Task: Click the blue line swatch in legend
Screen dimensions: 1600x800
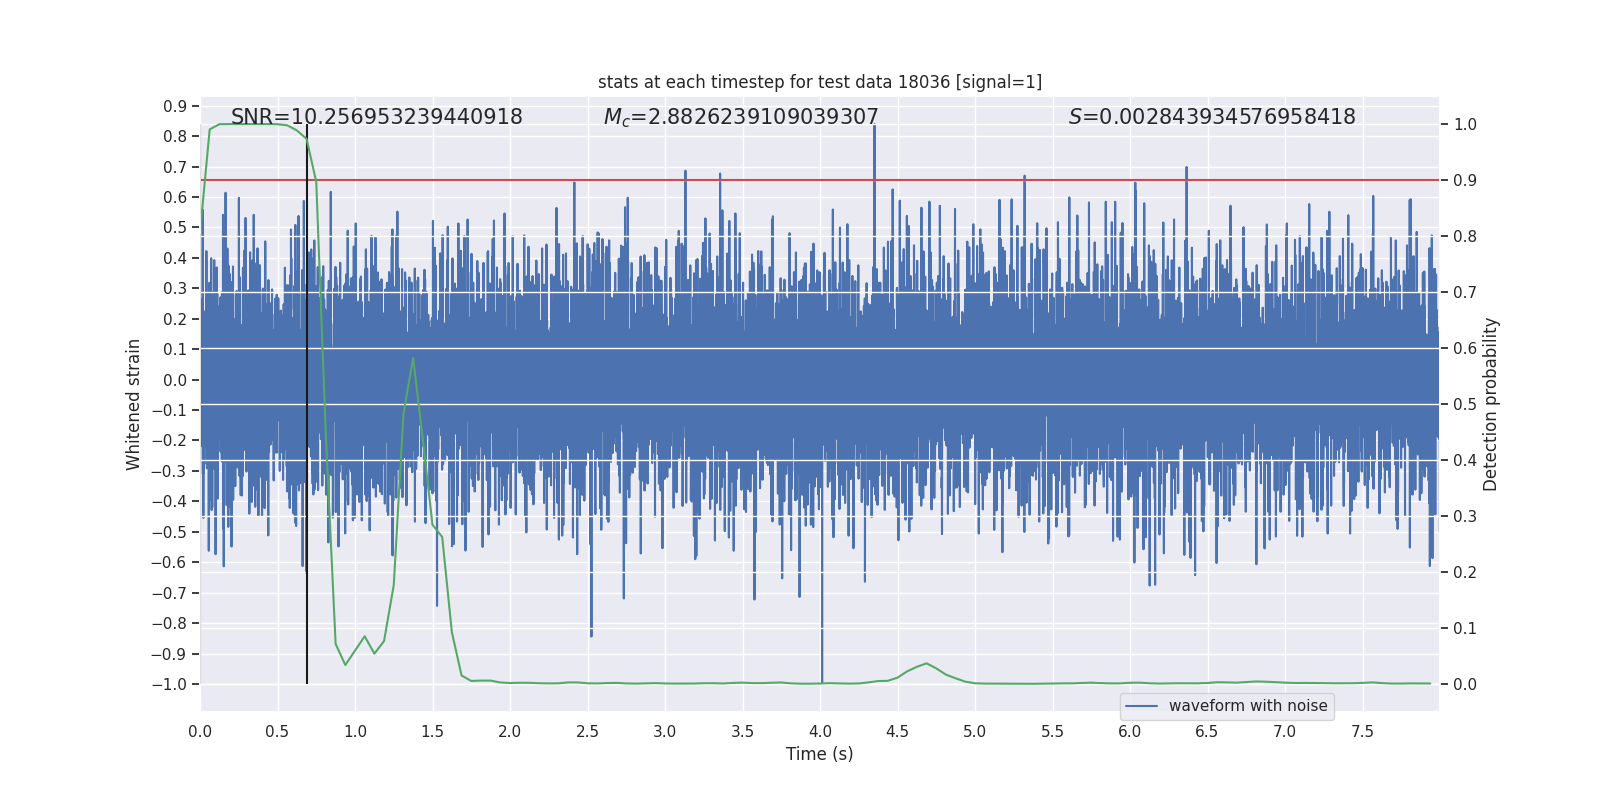Action: 1142,706
